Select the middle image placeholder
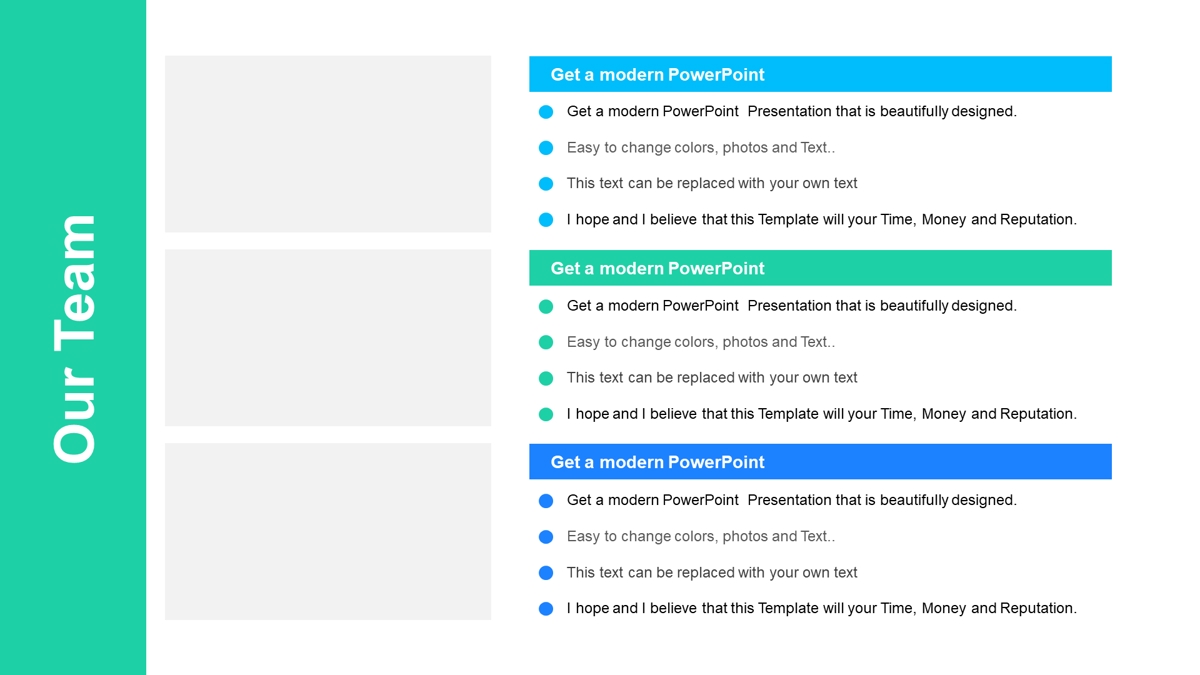 tap(328, 338)
